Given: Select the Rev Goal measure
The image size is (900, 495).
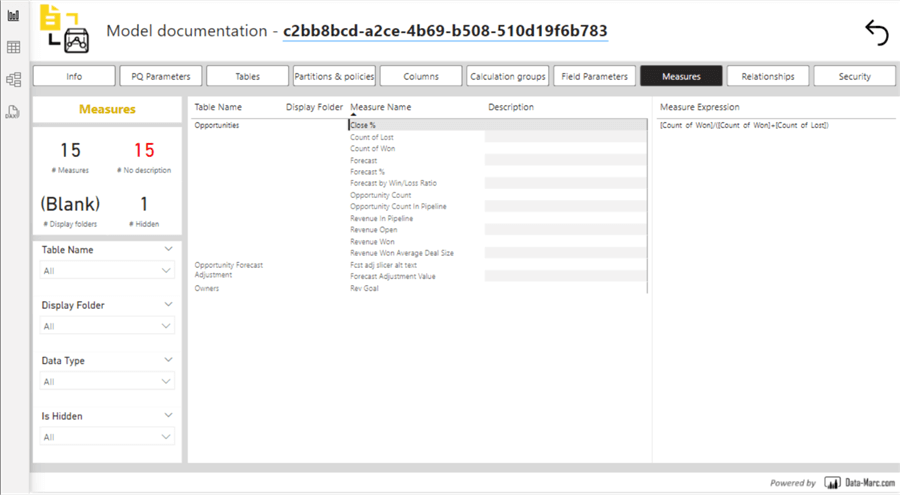Looking at the screenshot, I should (364, 288).
